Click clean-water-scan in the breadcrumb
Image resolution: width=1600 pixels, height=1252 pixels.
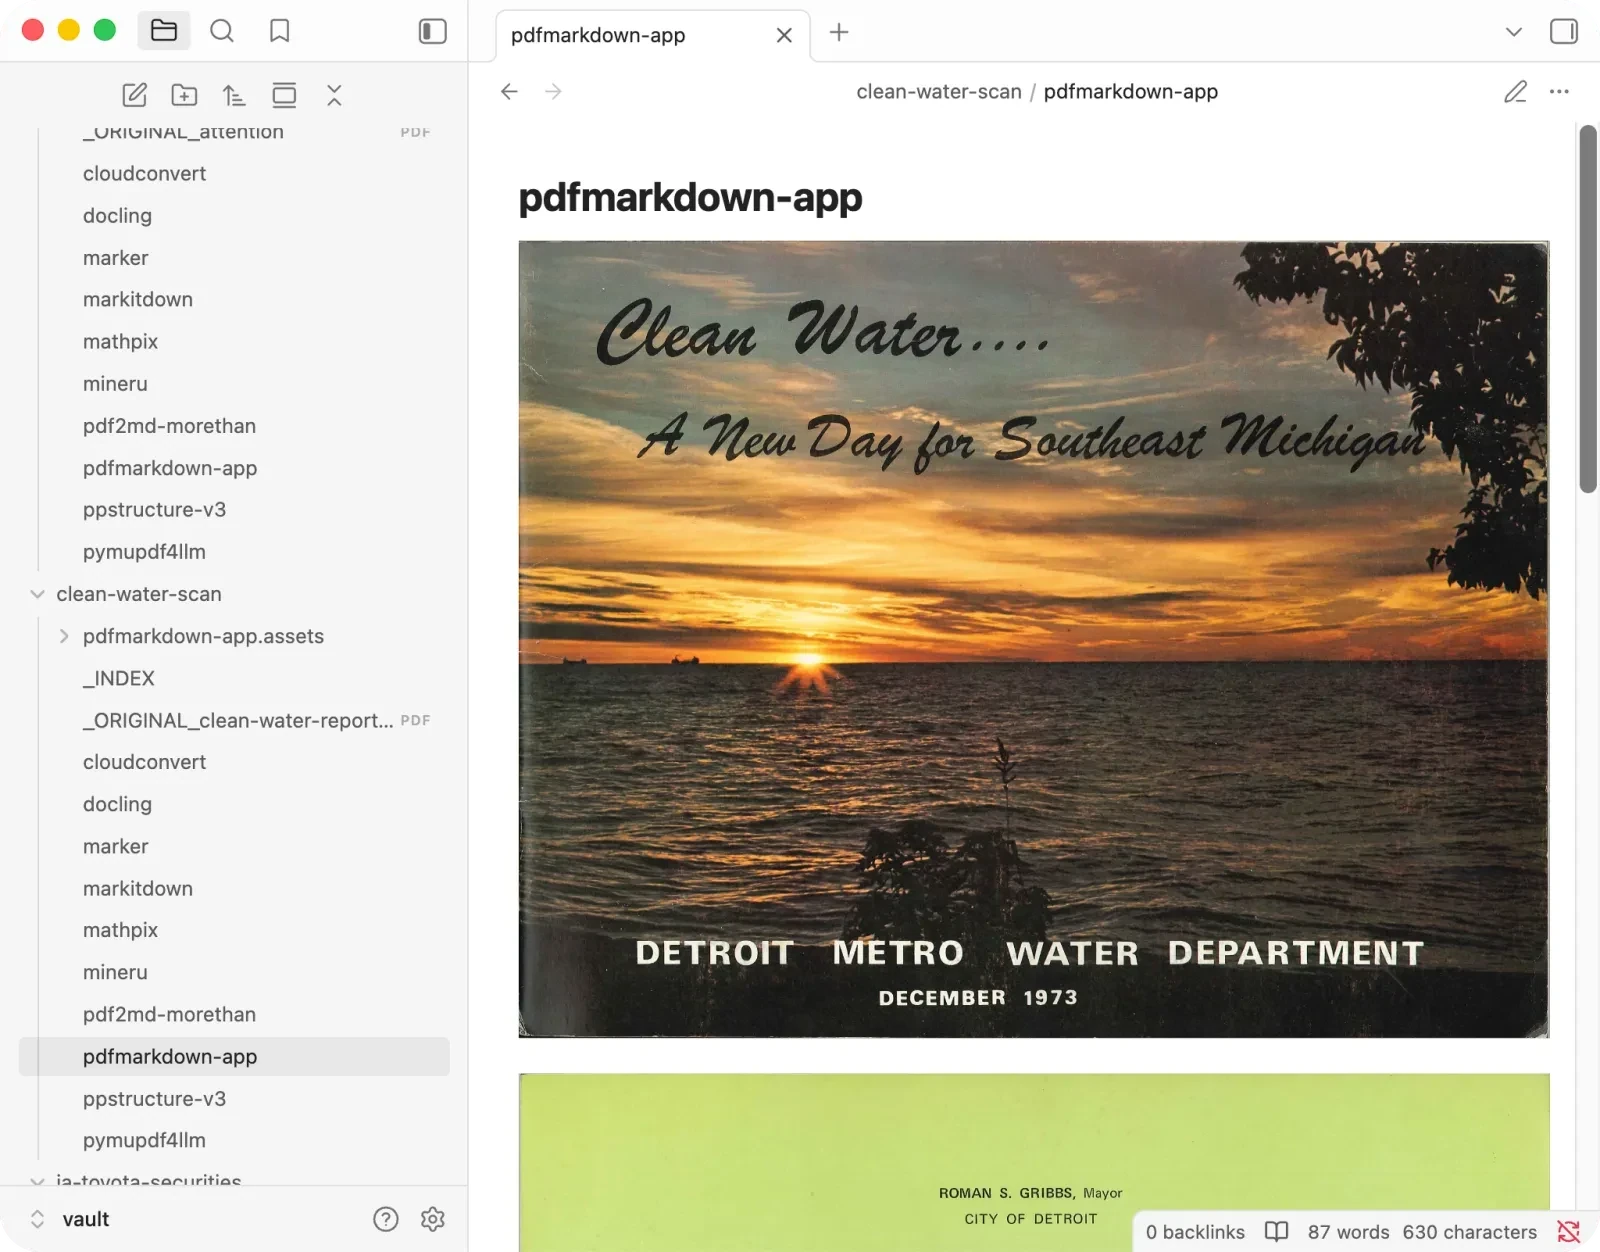click(939, 91)
